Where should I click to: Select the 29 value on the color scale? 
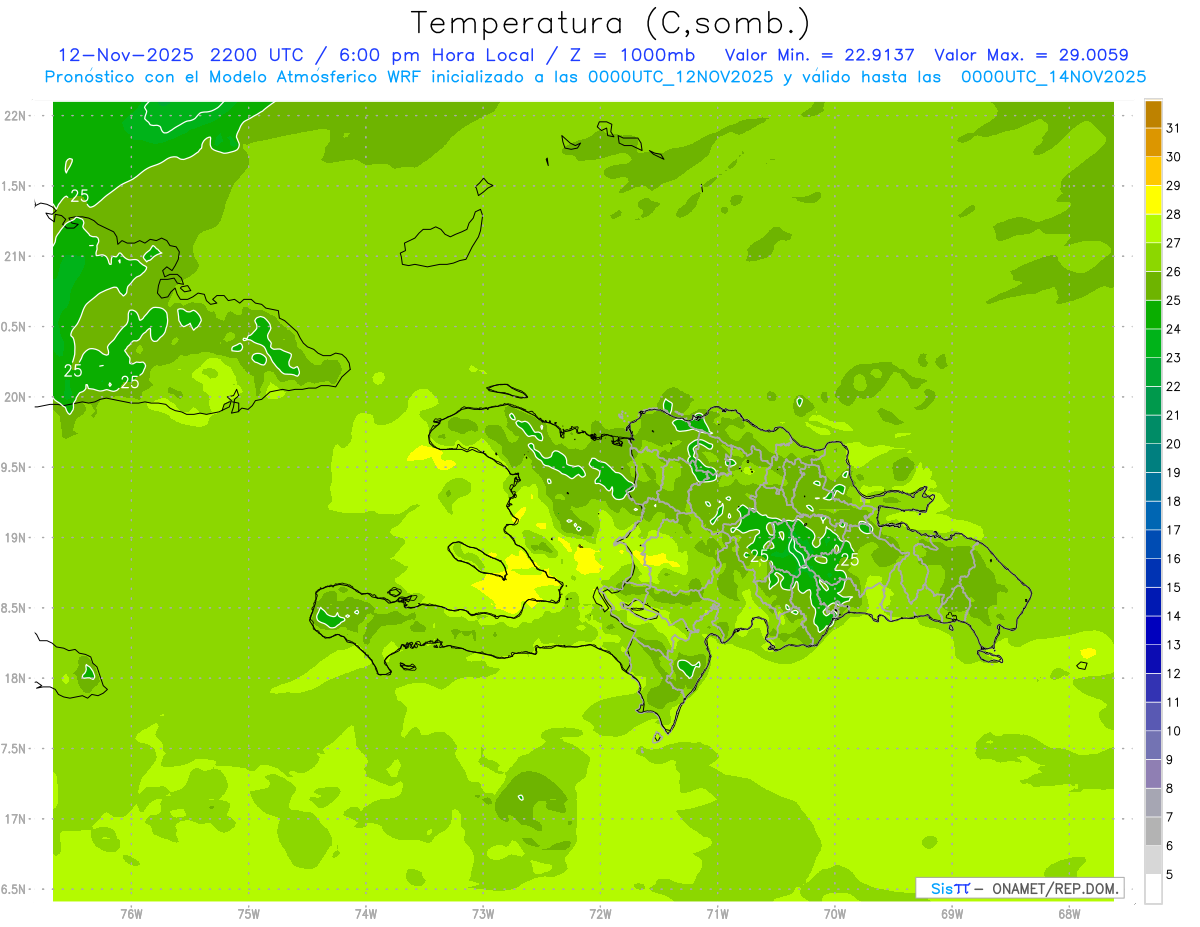pyautogui.click(x=1173, y=186)
